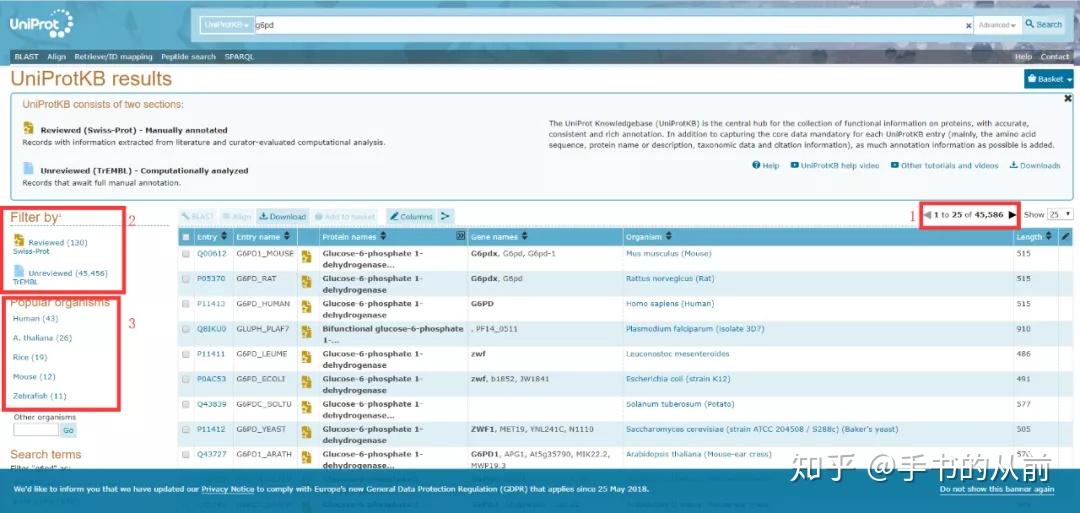1080x513 pixels.
Task: Close the UniProtKB info panel
Action: pyautogui.click(x=1068, y=98)
